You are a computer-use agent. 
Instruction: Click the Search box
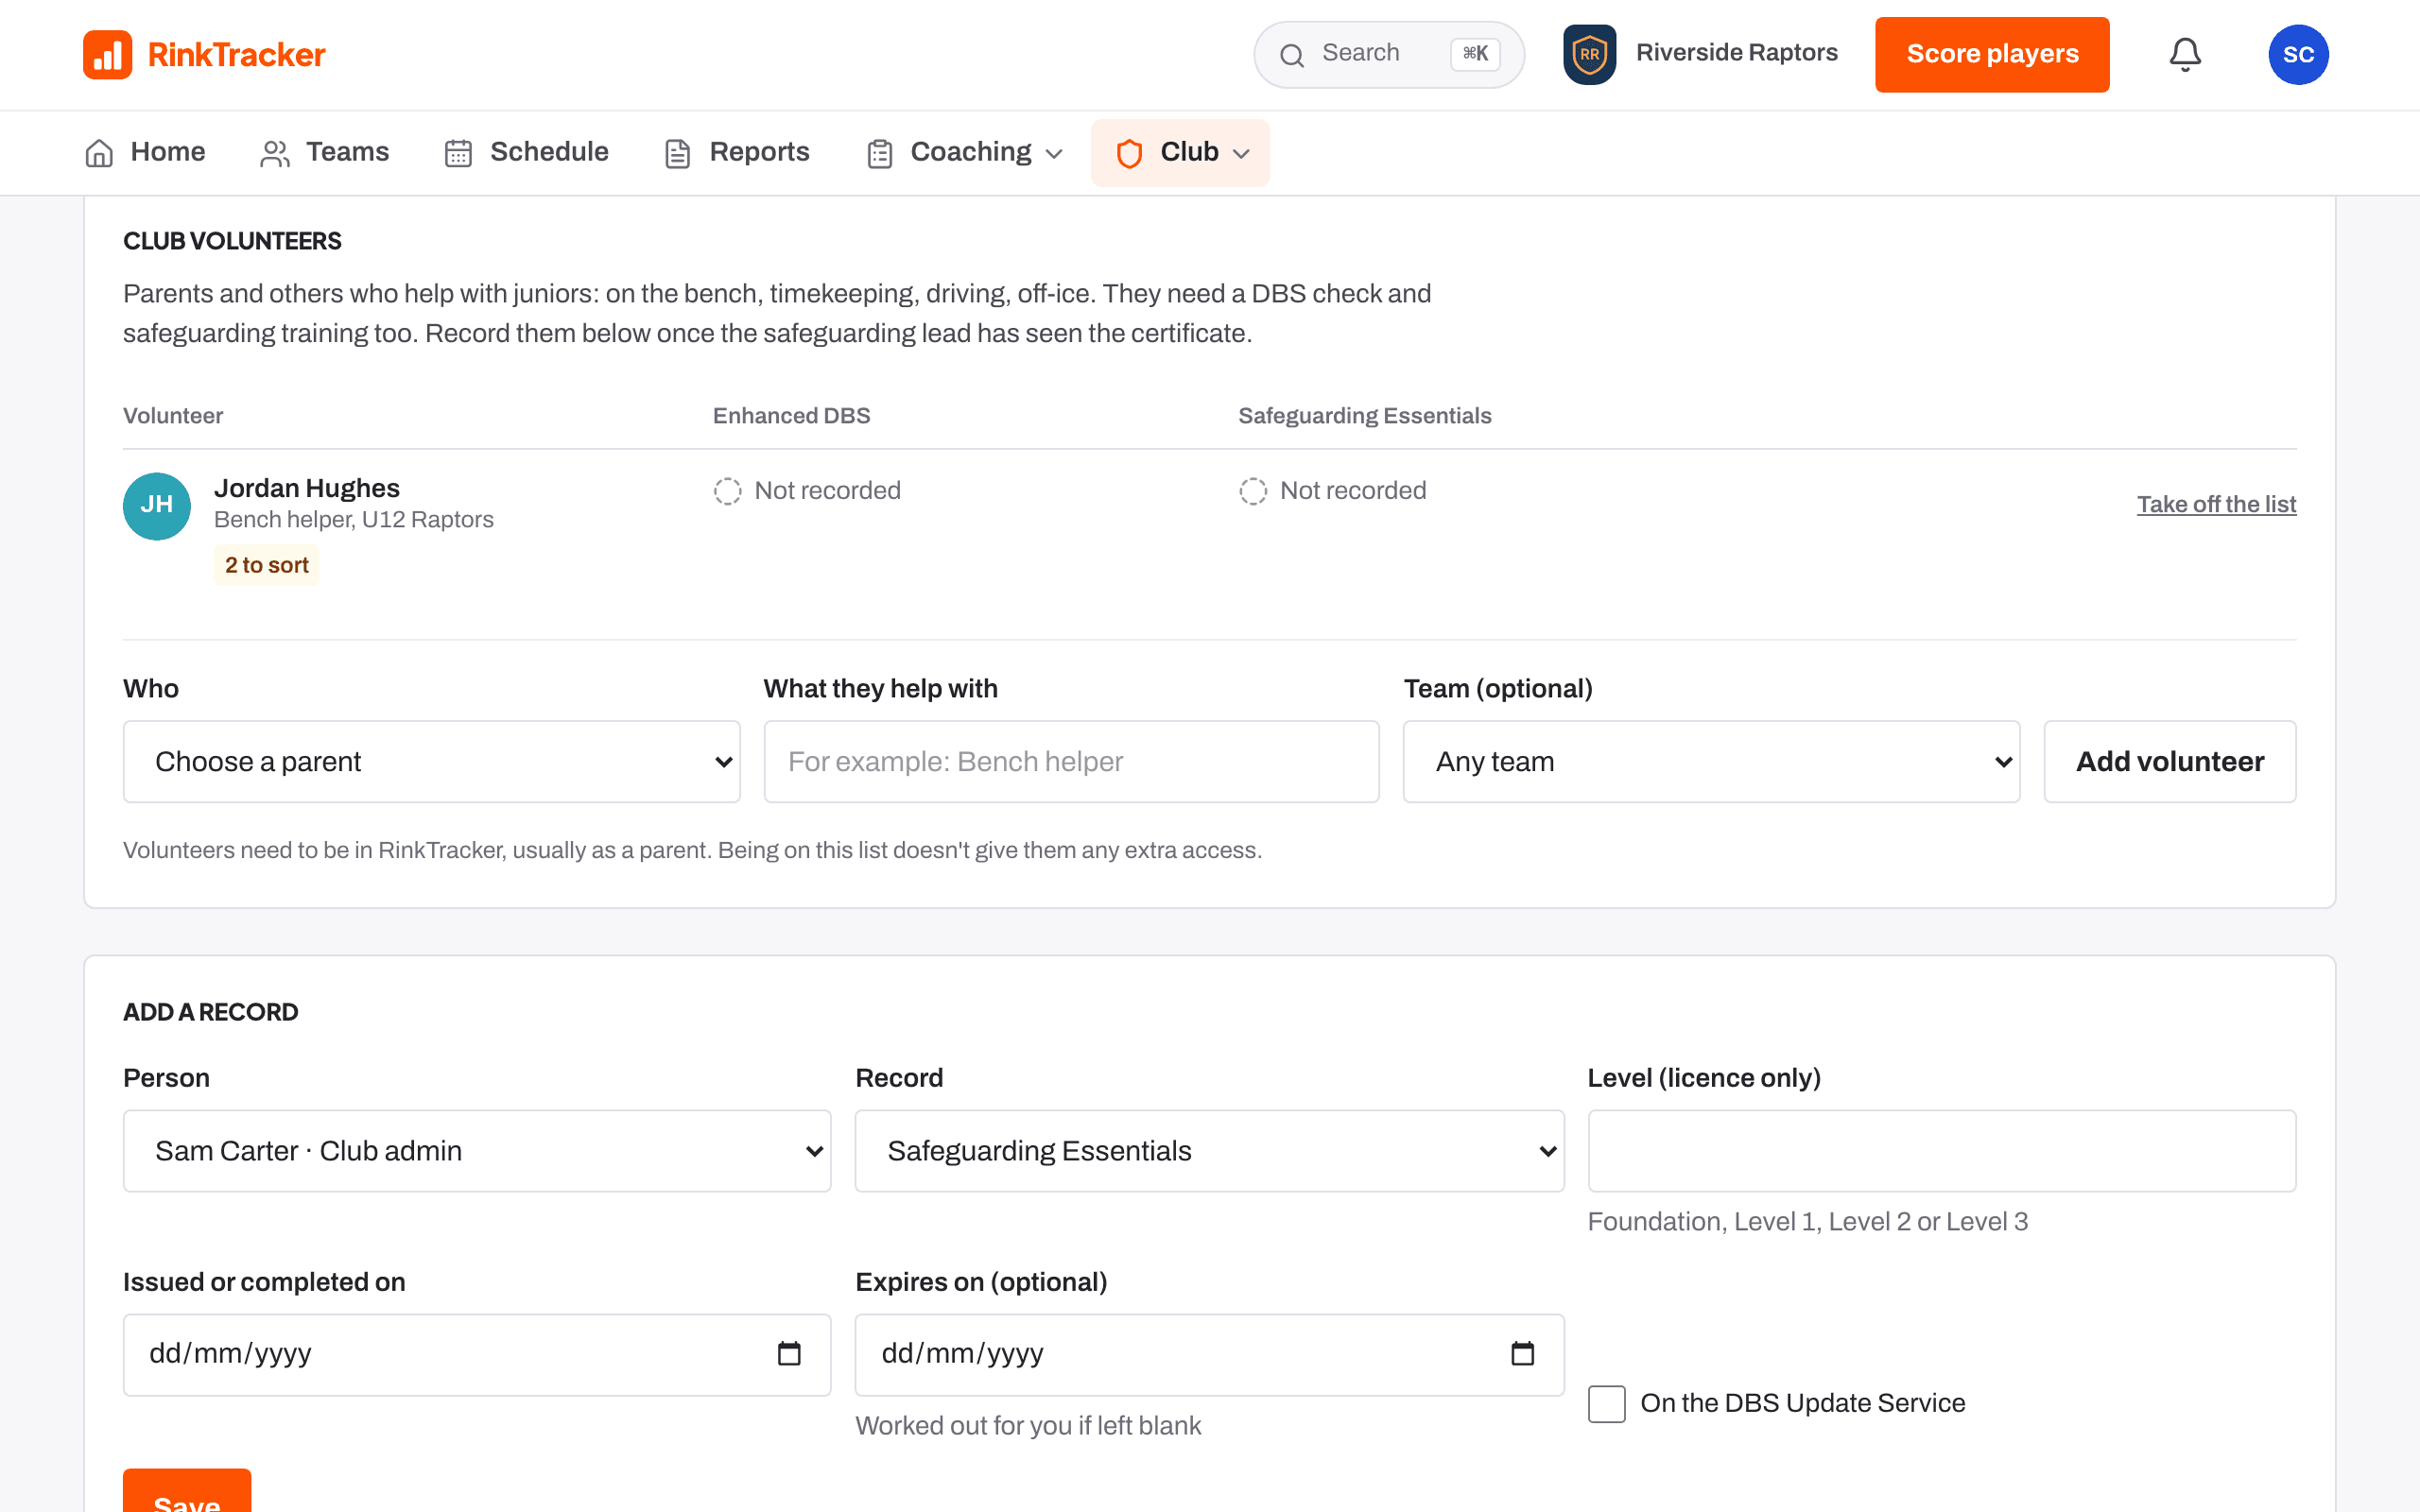click(x=1388, y=54)
